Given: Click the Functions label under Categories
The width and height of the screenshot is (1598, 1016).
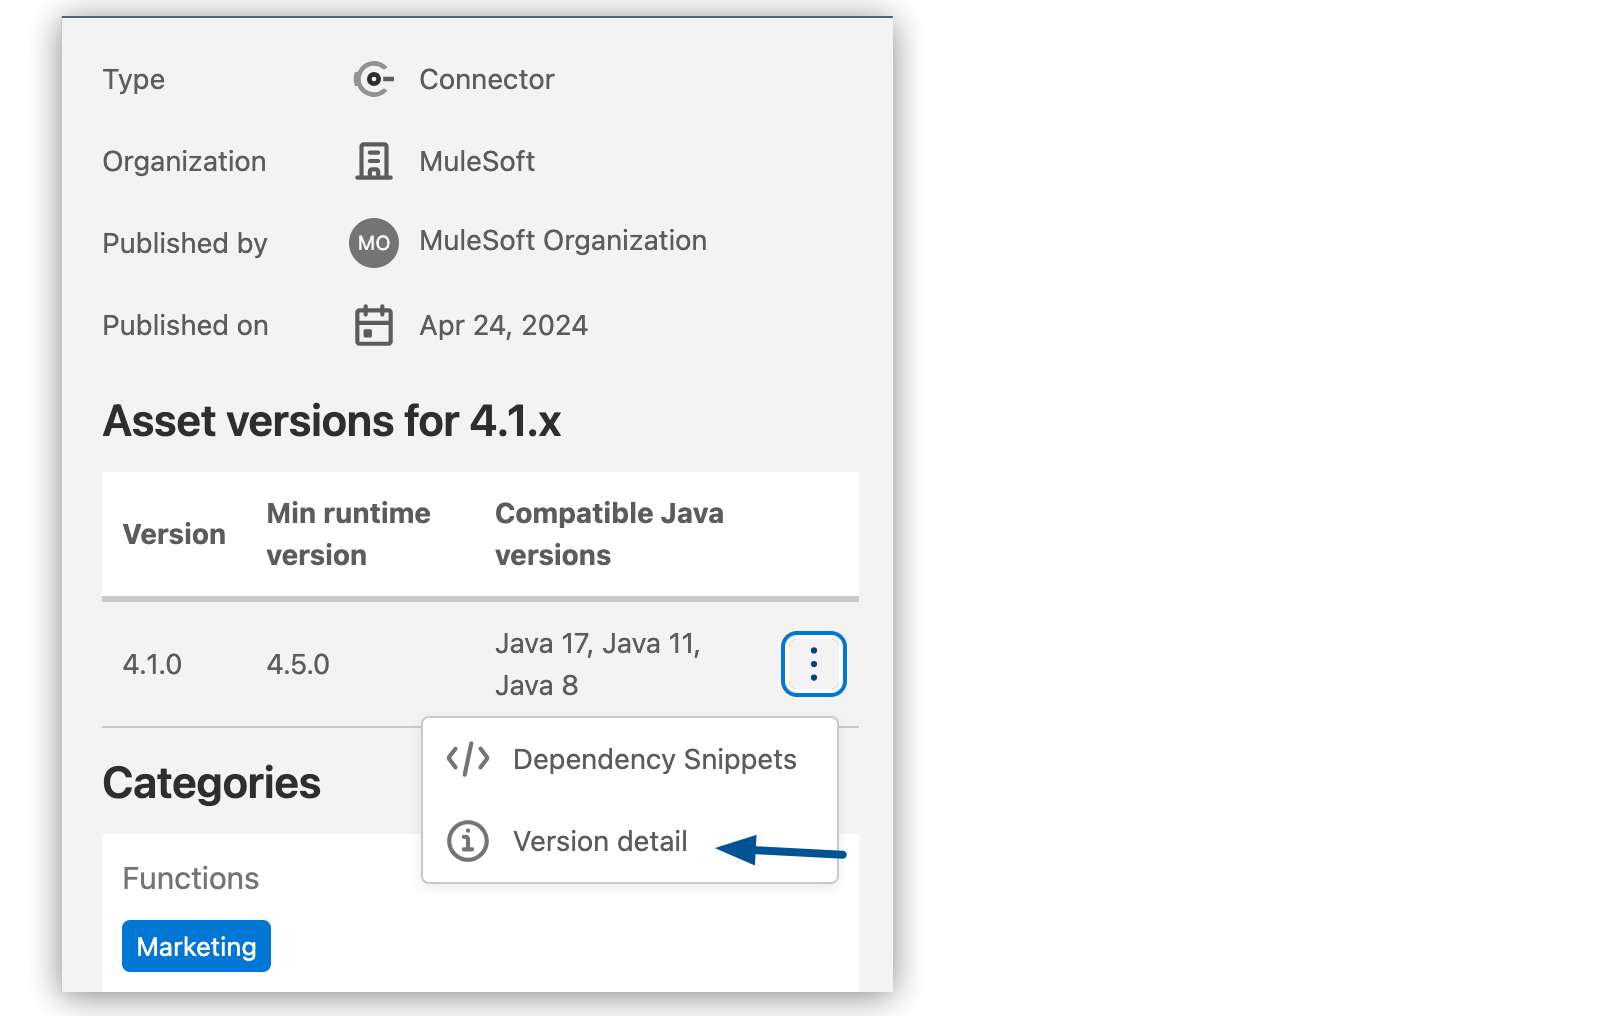Looking at the screenshot, I should (x=190, y=877).
